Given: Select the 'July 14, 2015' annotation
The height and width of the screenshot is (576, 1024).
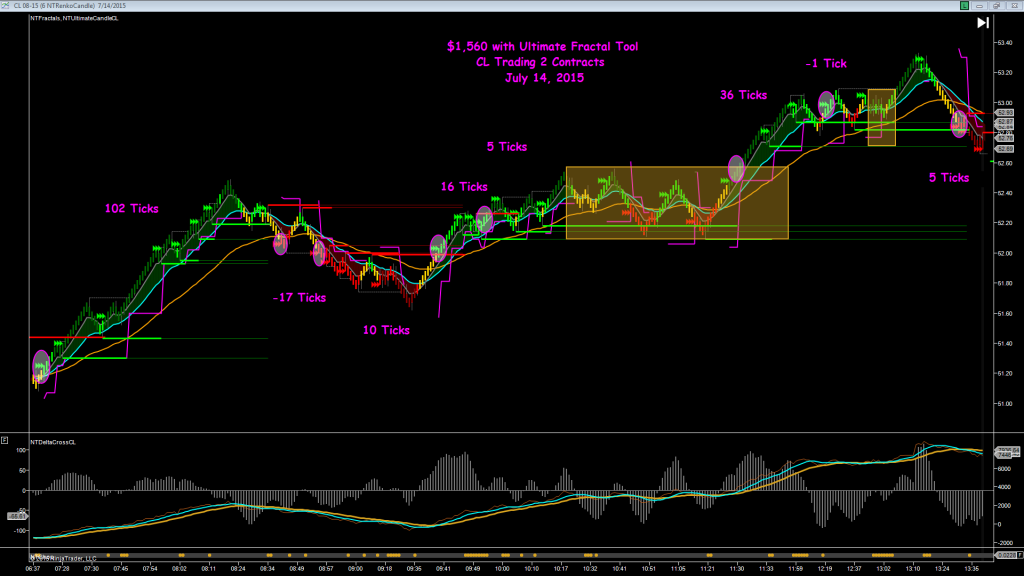Looking at the screenshot, I should 544,78.
